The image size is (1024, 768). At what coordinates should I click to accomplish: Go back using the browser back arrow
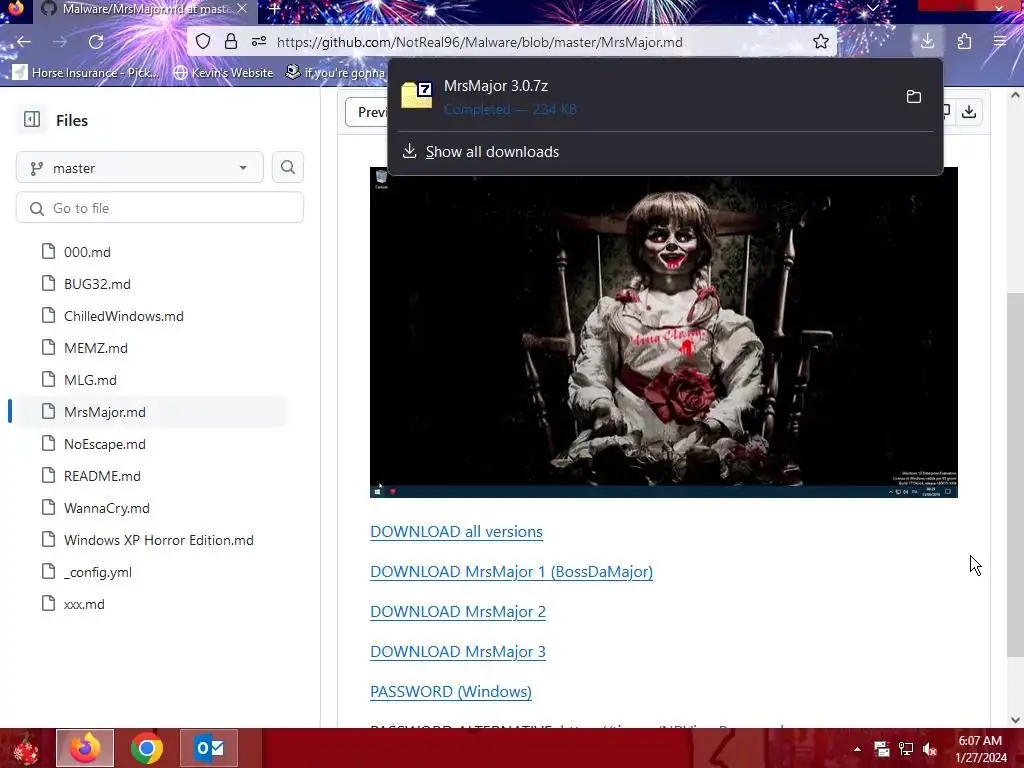pos(24,42)
